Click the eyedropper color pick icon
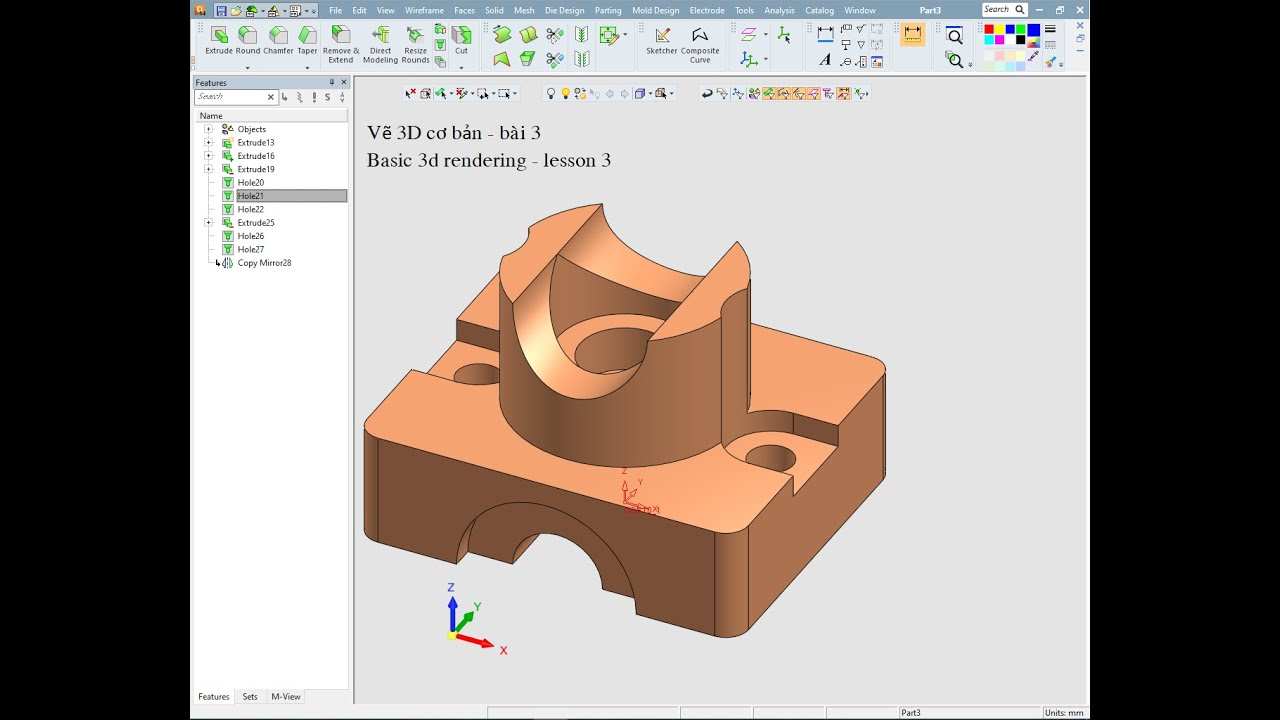Viewport: 1280px width, 720px height. click(x=1034, y=58)
